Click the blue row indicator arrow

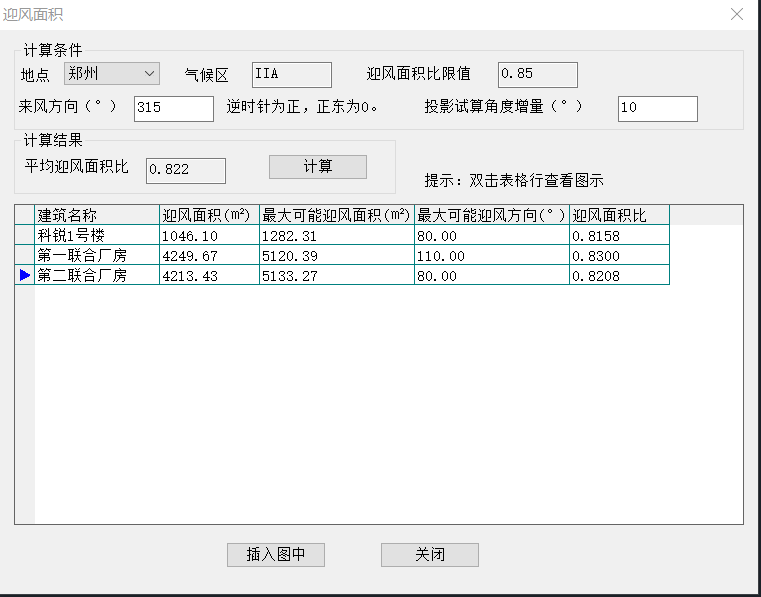[x=25, y=275]
